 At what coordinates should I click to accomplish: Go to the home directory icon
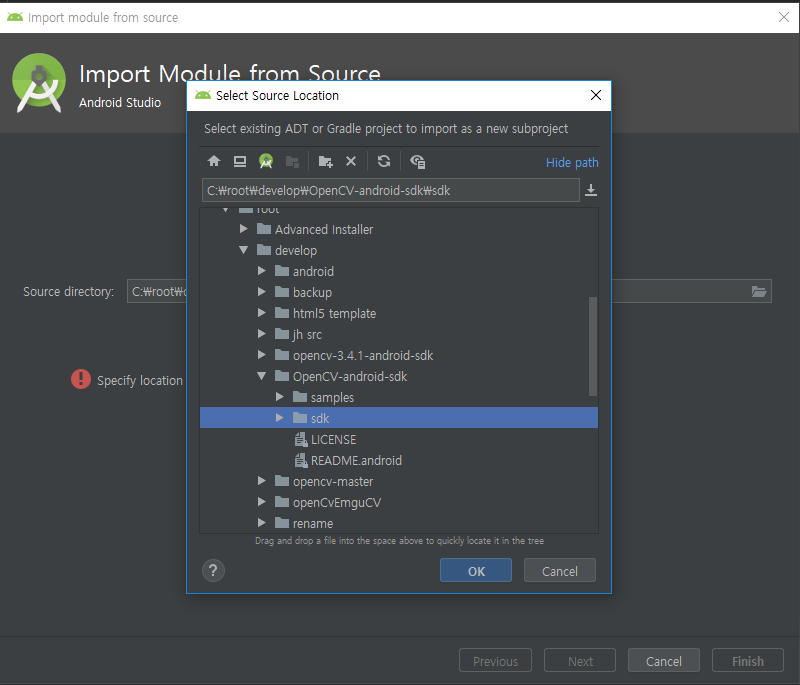coord(214,162)
